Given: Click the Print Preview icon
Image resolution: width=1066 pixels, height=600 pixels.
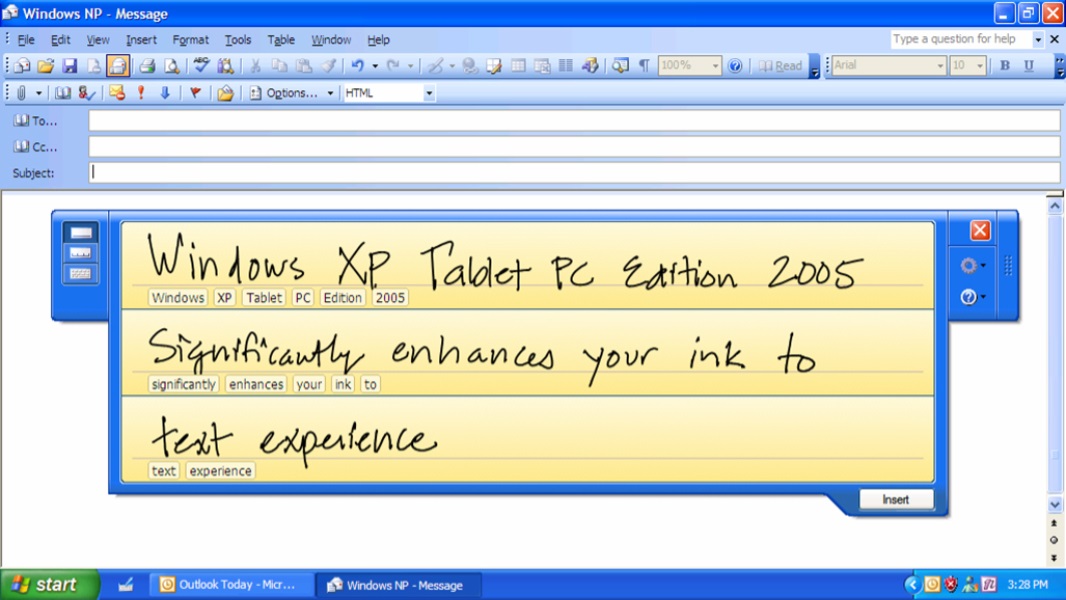Looking at the screenshot, I should click(172, 66).
